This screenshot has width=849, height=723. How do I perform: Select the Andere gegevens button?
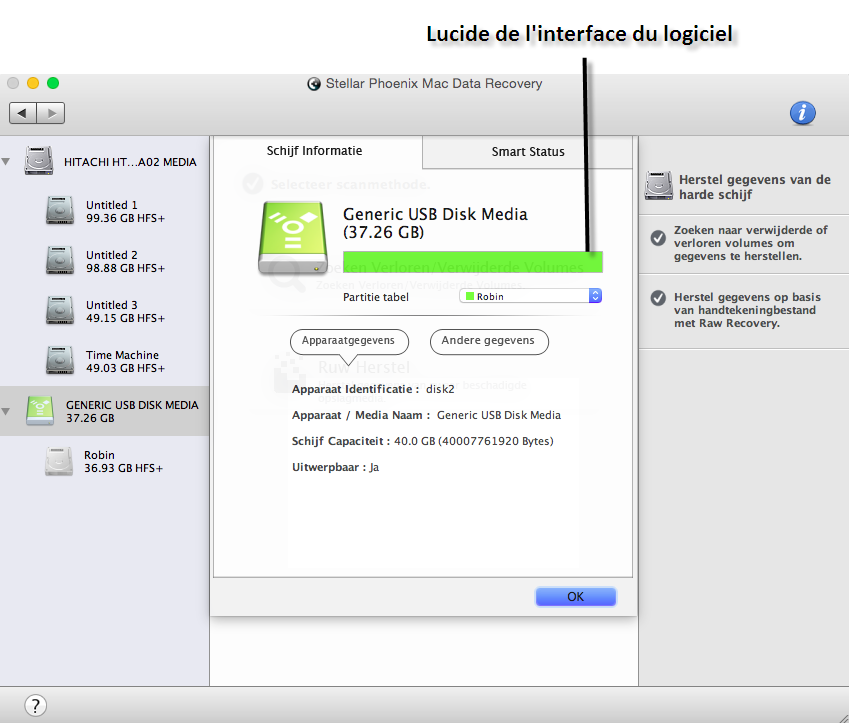[x=489, y=341]
